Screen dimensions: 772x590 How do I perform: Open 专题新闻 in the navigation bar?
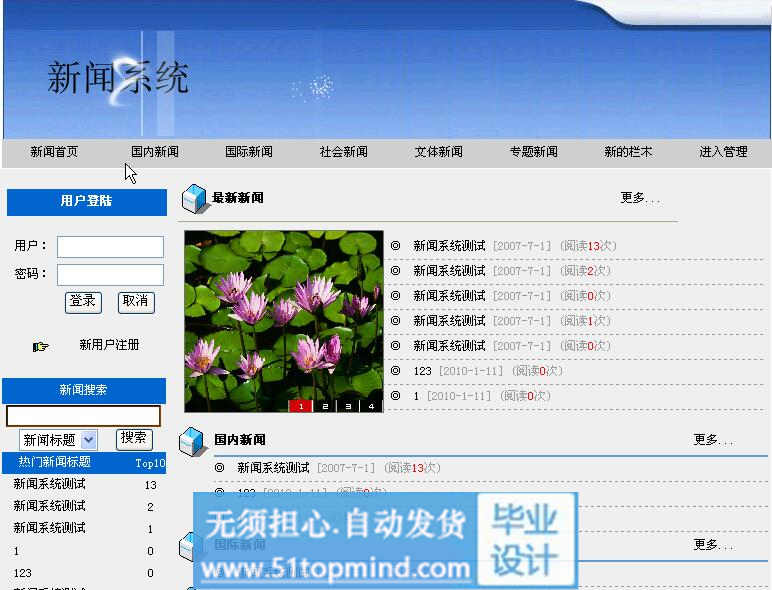pos(534,152)
